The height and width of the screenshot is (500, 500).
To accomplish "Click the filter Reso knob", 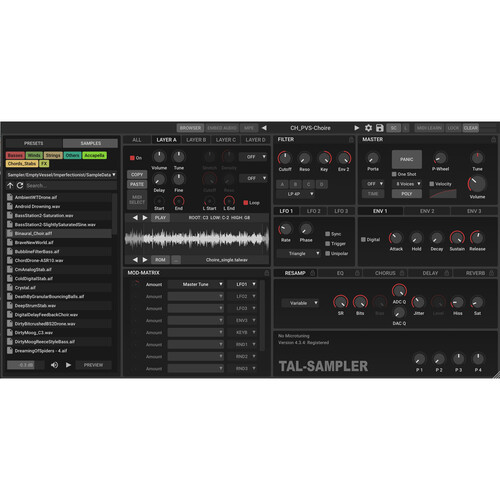I will [x=304, y=158].
